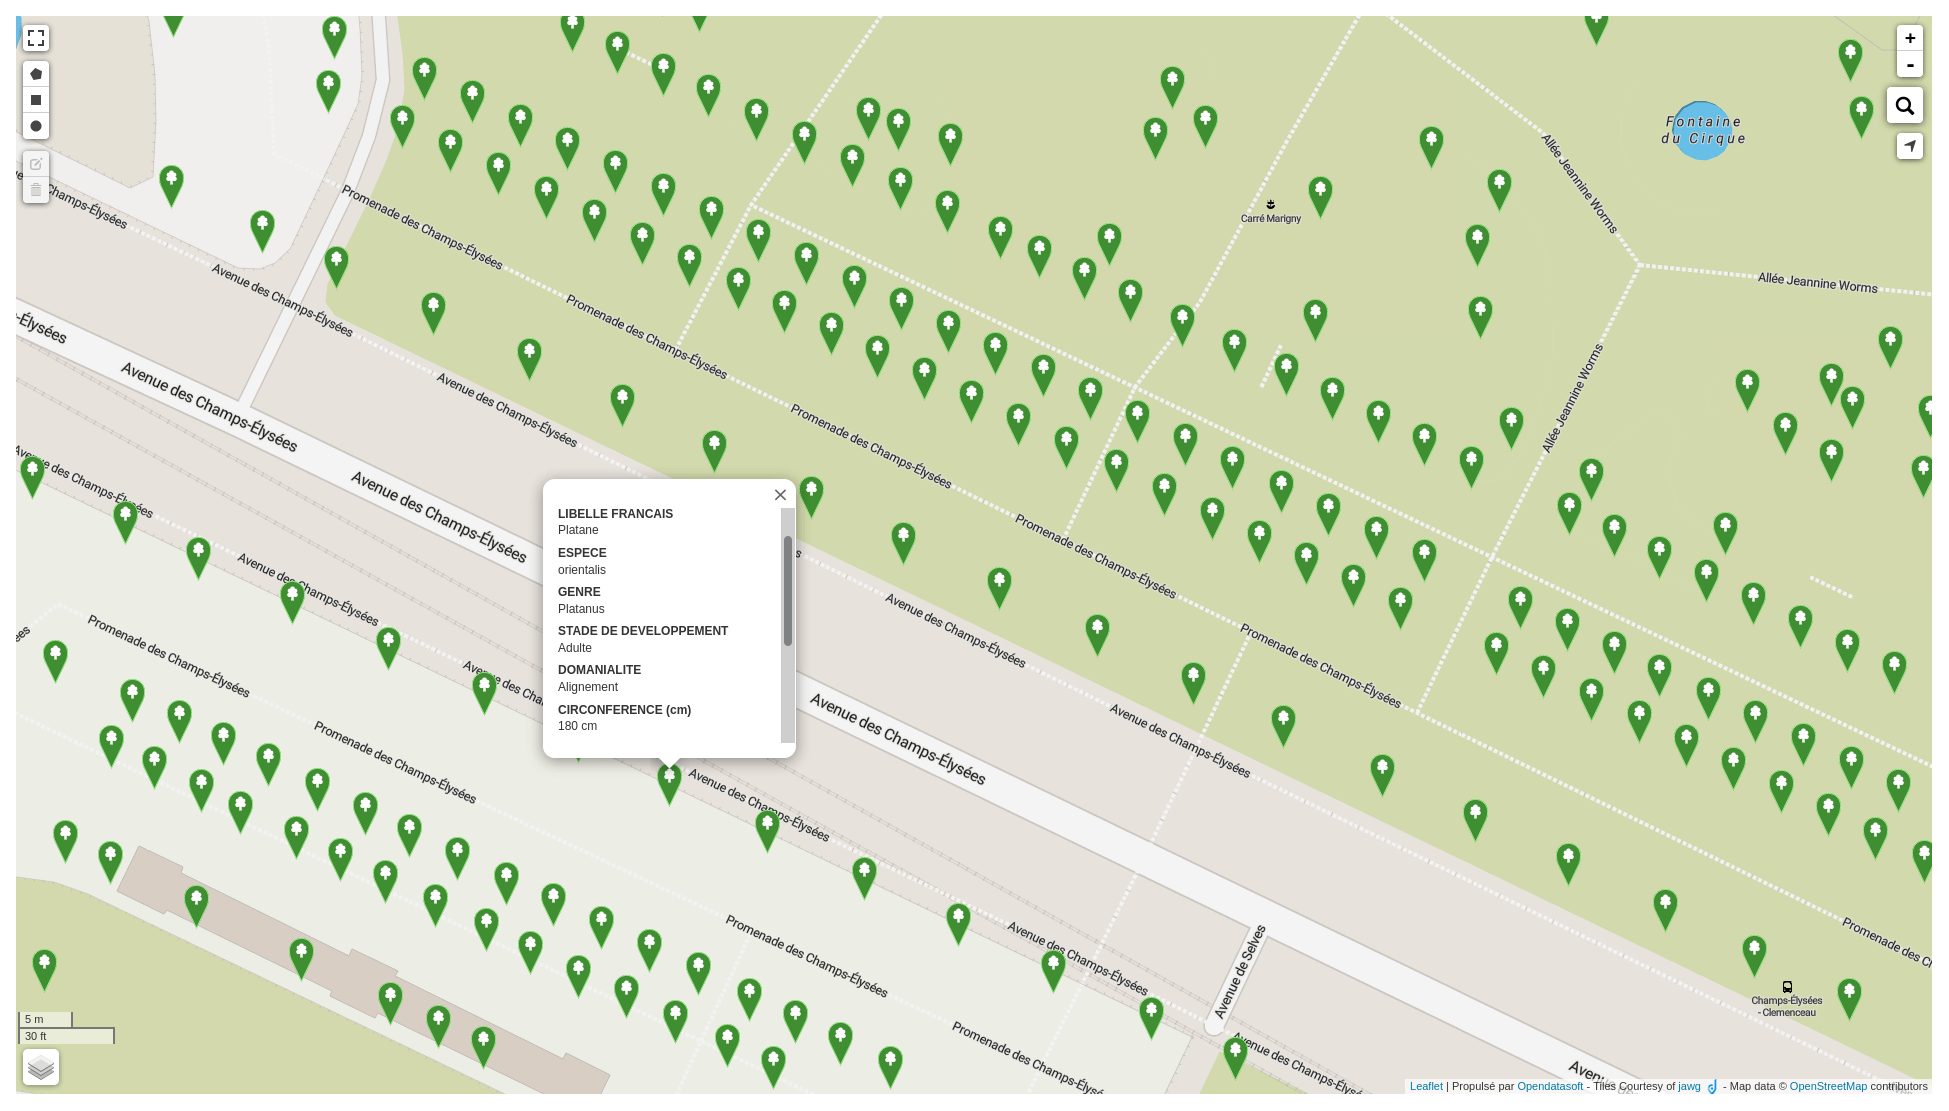Zoom out with the minus button

[x=1909, y=65]
